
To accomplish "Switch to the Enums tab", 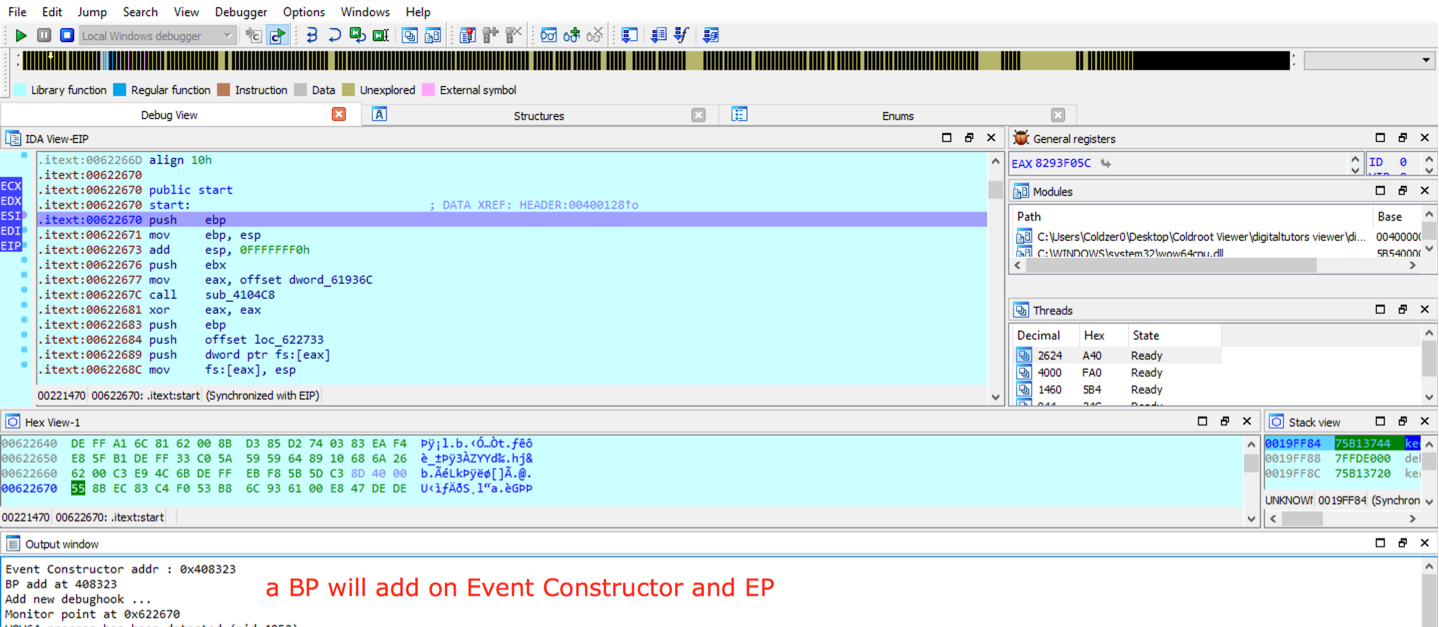I will (897, 115).
